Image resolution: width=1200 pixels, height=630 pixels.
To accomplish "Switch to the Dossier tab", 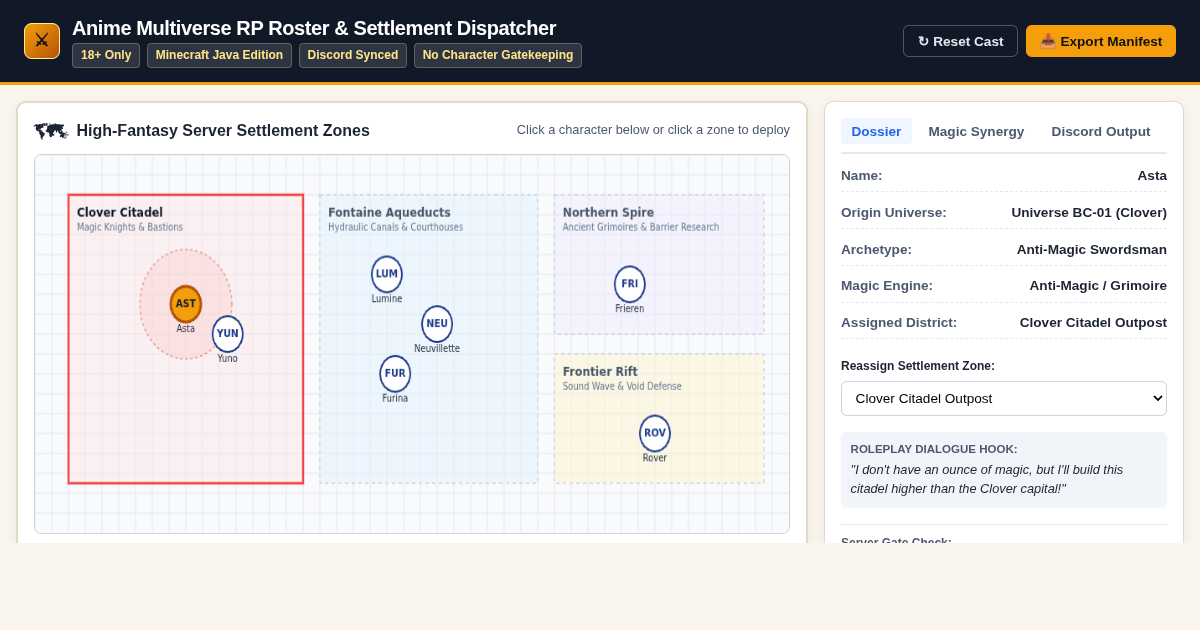I will coord(876,131).
